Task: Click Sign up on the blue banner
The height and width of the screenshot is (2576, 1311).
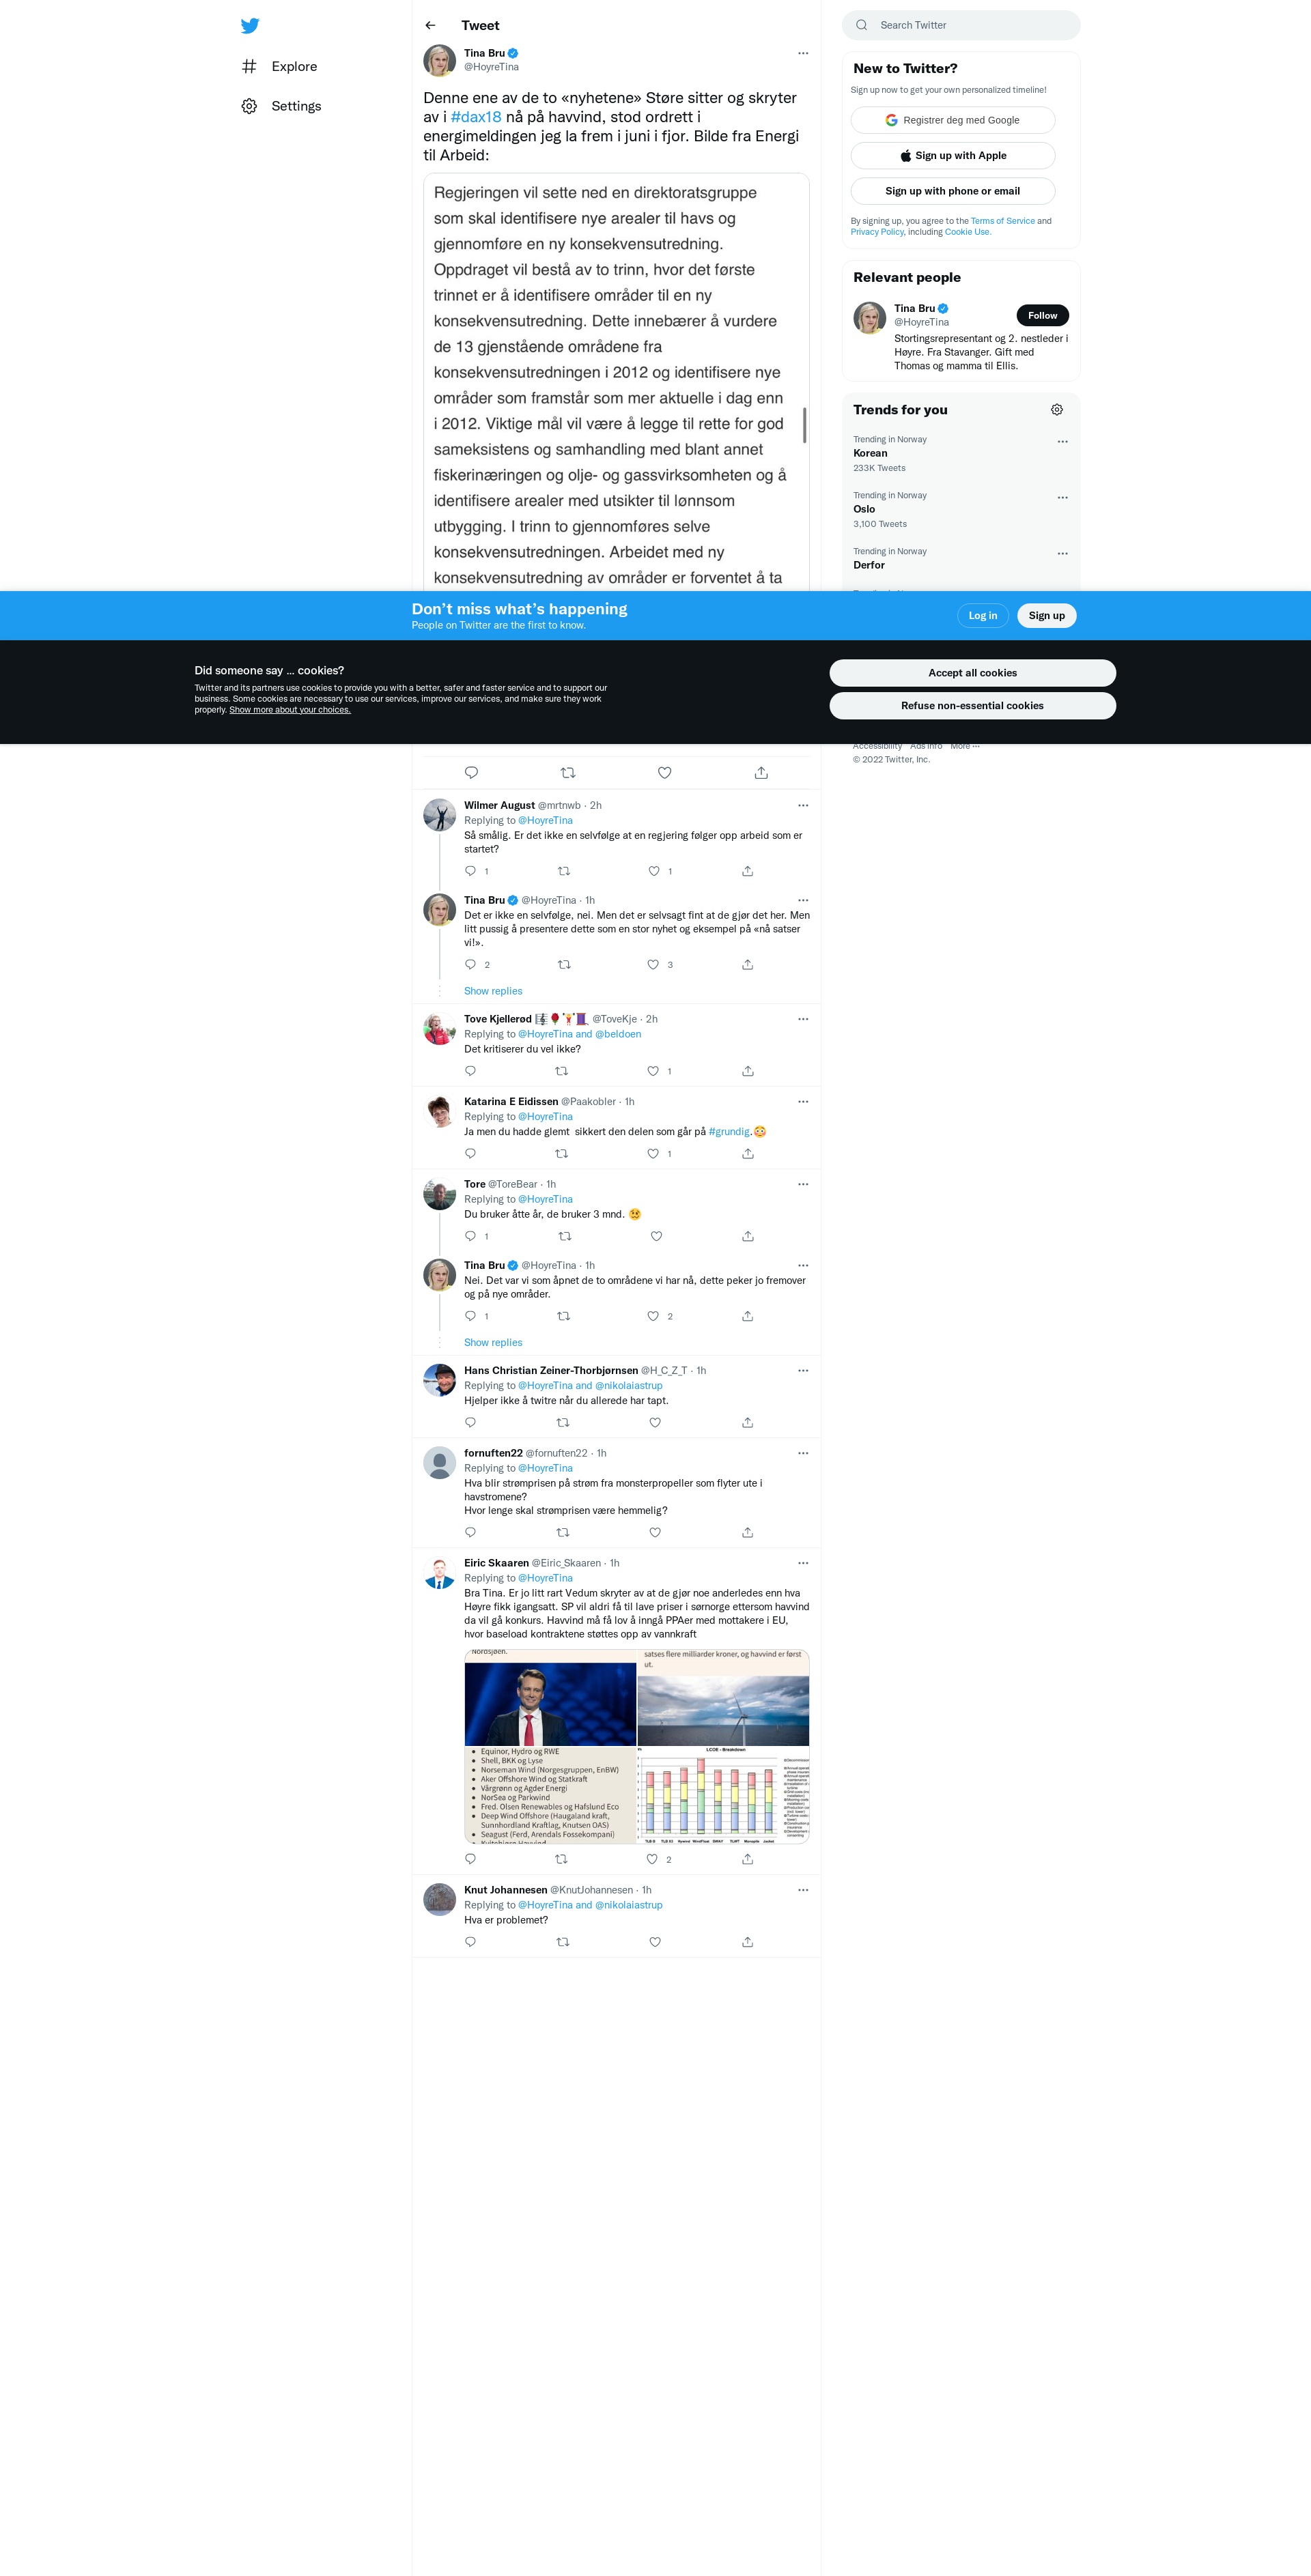Action: tap(1046, 616)
